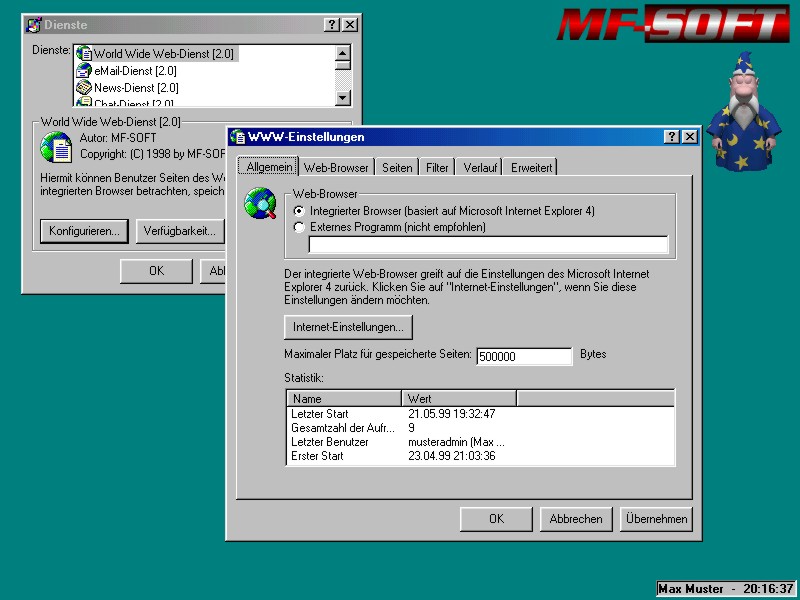Click the maximum space field showing 500000
The width and height of the screenshot is (800, 600).
click(x=524, y=356)
